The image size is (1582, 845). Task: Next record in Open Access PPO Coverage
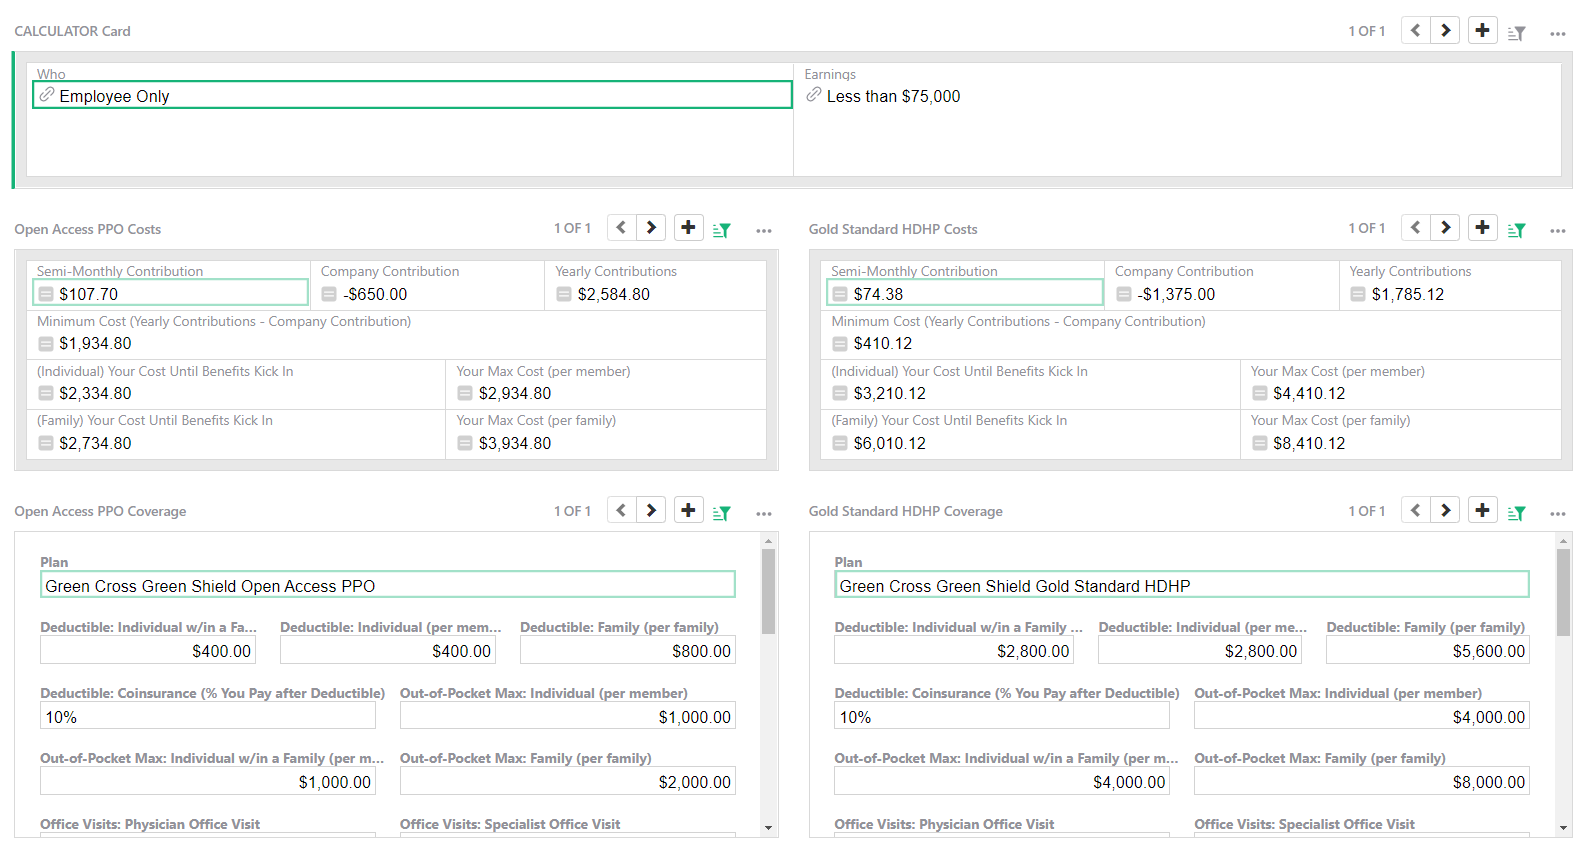[651, 510]
